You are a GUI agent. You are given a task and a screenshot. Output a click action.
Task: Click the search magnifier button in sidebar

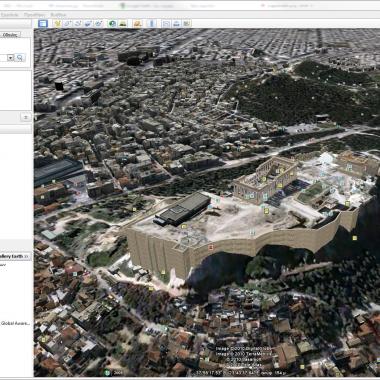pos(20,58)
